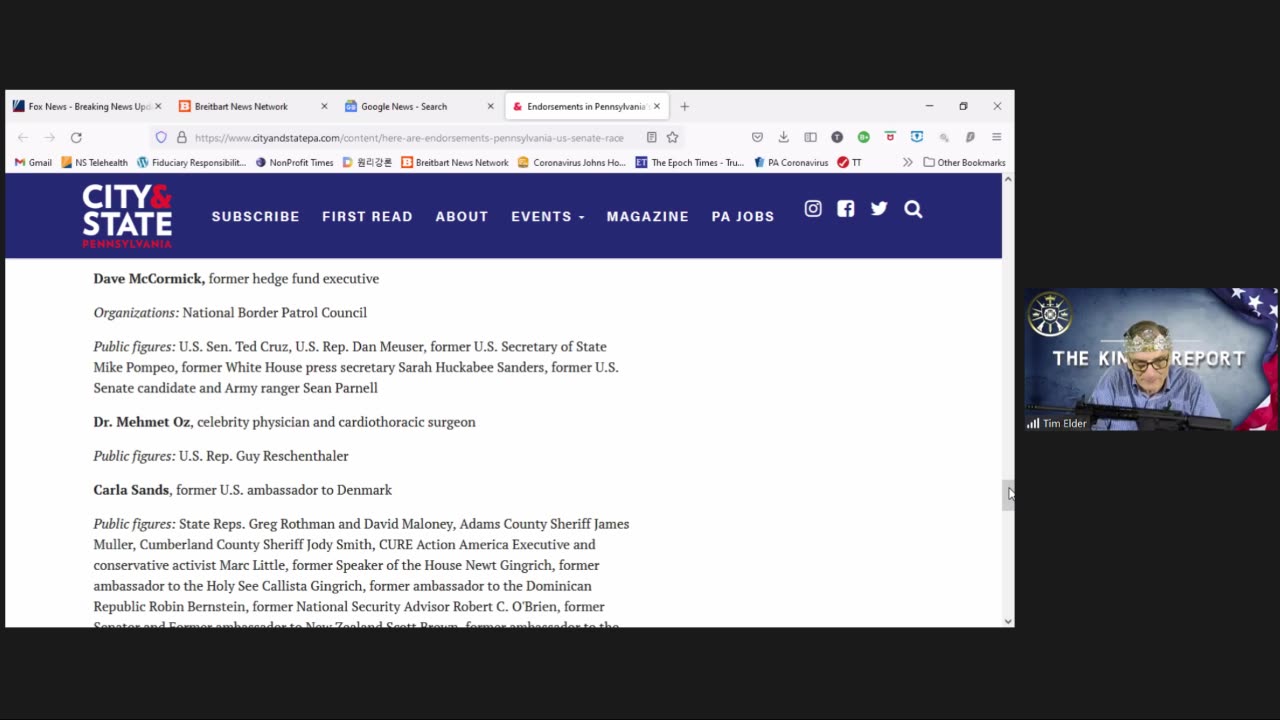The width and height of the screenshot is (1280, 720).
Task: View site security padlock info
Action: click(181, 137)
